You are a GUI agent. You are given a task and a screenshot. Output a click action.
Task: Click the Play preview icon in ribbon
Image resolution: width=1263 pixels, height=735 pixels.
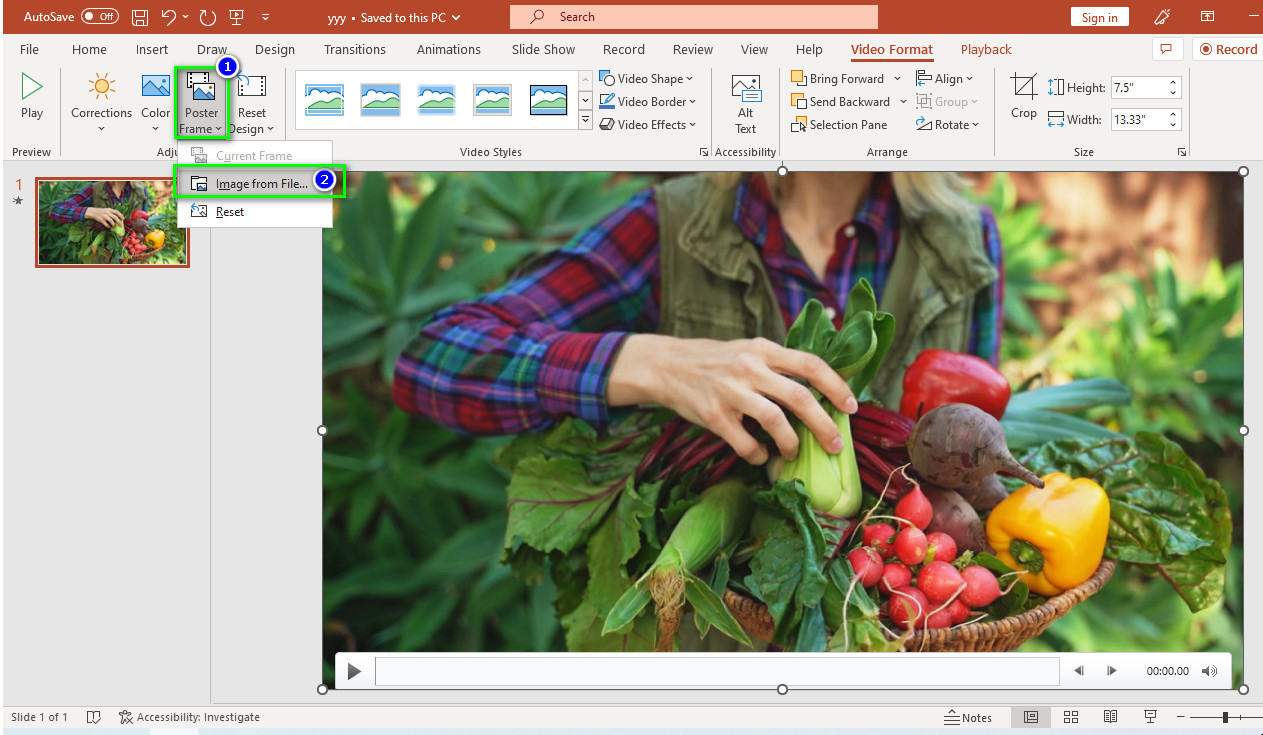tap(32, 86)
